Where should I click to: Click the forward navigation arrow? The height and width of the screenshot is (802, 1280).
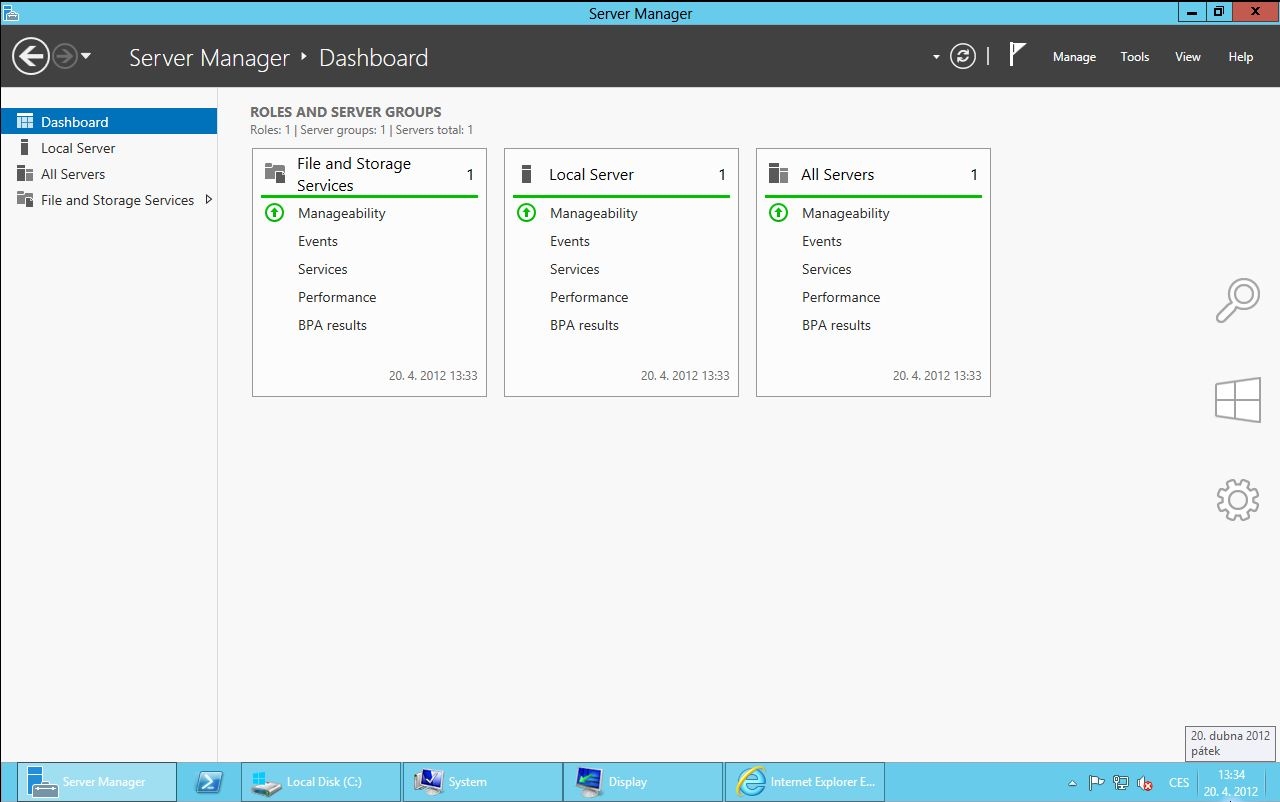64,56
